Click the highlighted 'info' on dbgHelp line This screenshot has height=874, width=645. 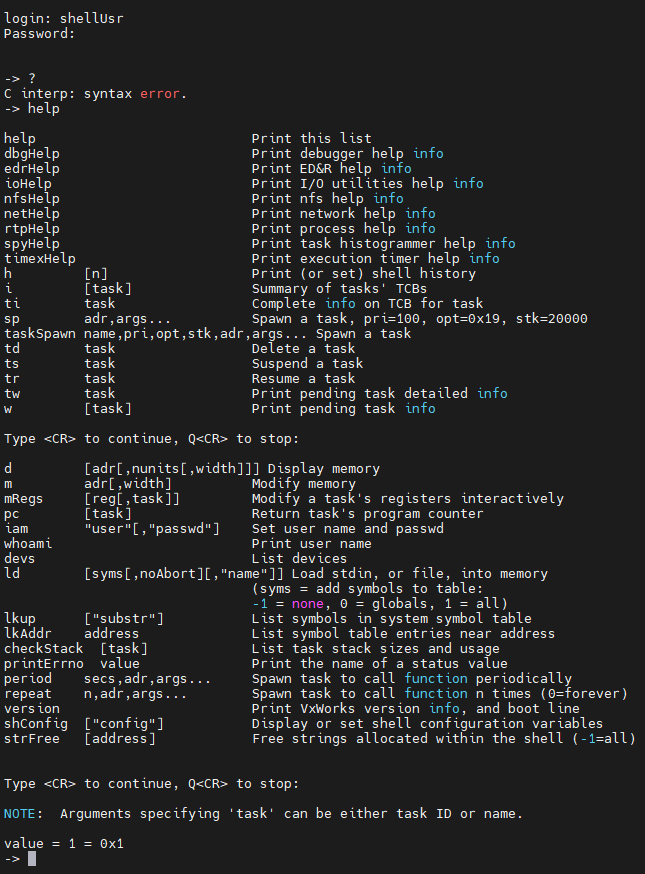point(428,154)
